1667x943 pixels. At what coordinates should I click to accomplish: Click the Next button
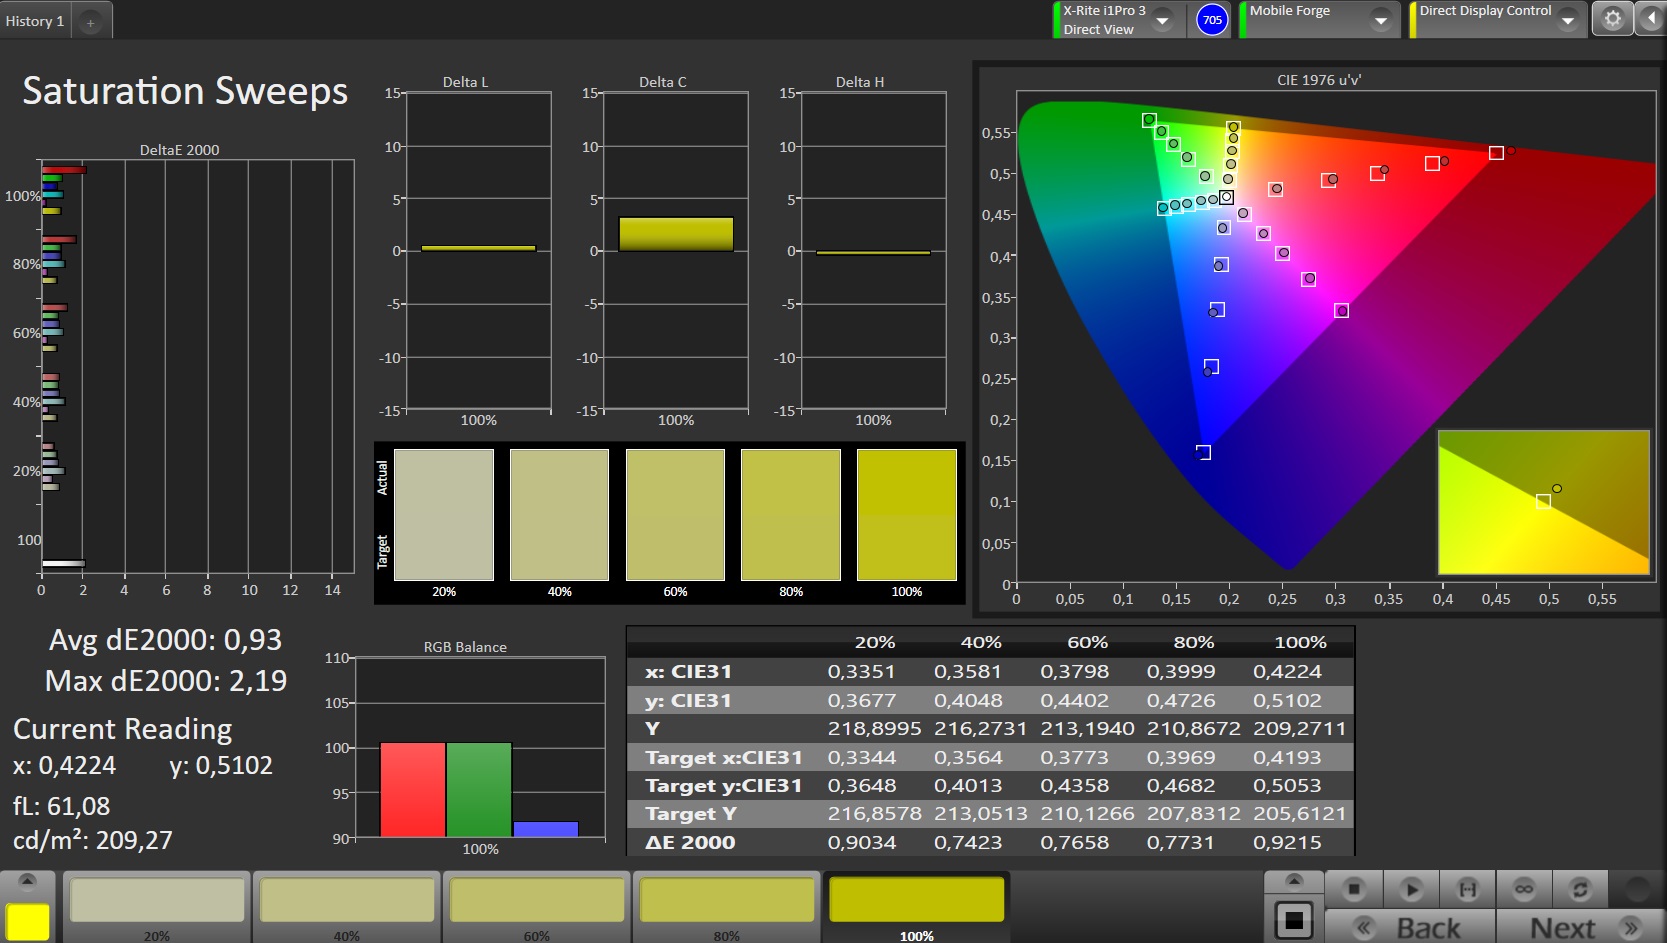click(1580, 927)
